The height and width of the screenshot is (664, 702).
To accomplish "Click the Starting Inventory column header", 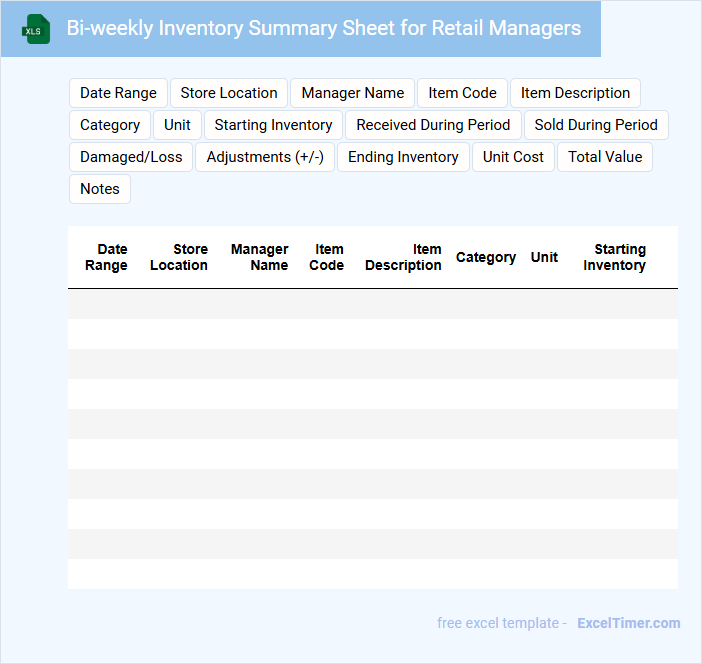I will [615, 257].
